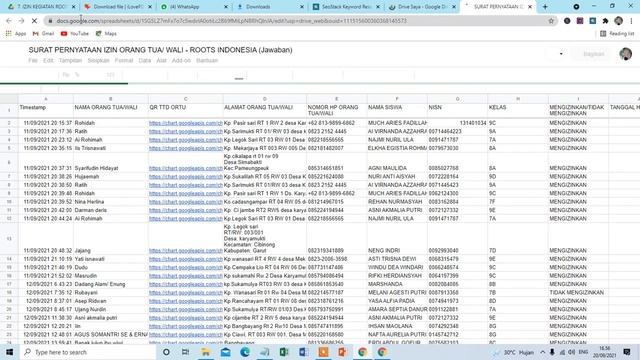The height and width of the screenshot is (360, 640).
Task: Select the NAMA SISWA header cell
Action: coord(397,110)
